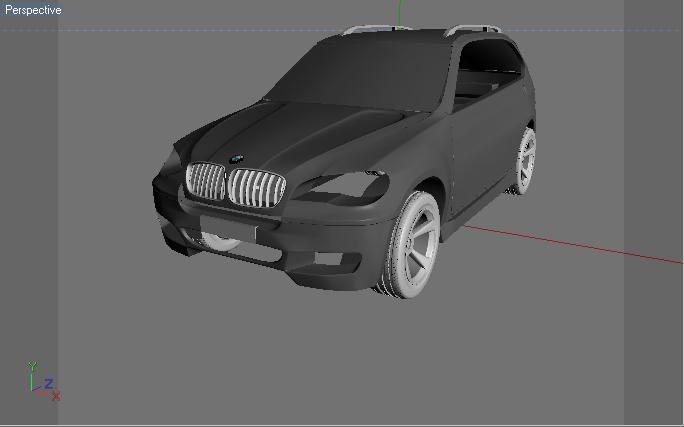Select the rear wheel of the car model
684x427 pixels.
point(525,161)
